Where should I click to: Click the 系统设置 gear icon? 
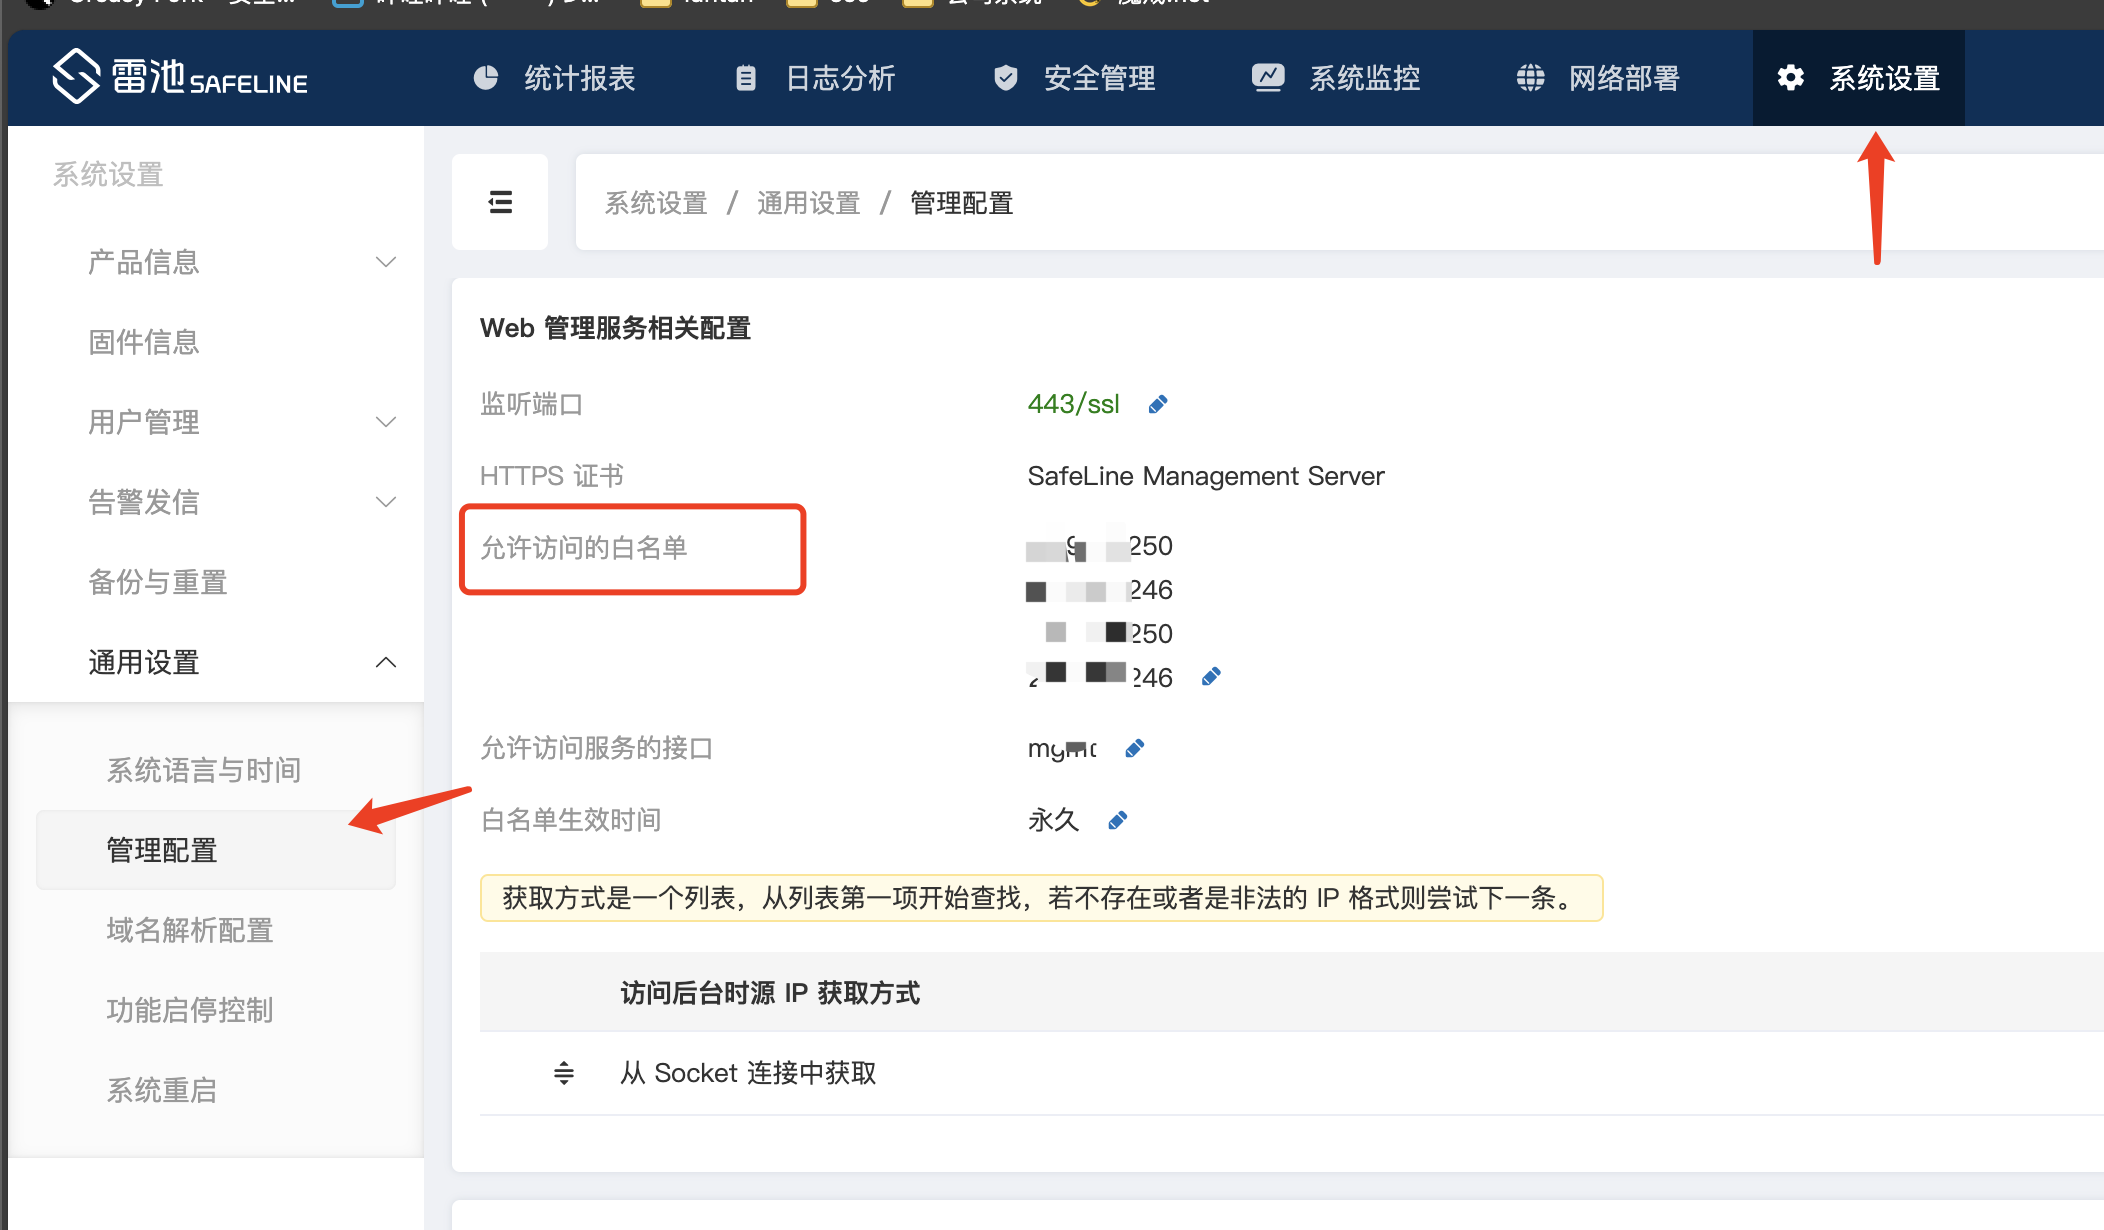(1790, 78)
